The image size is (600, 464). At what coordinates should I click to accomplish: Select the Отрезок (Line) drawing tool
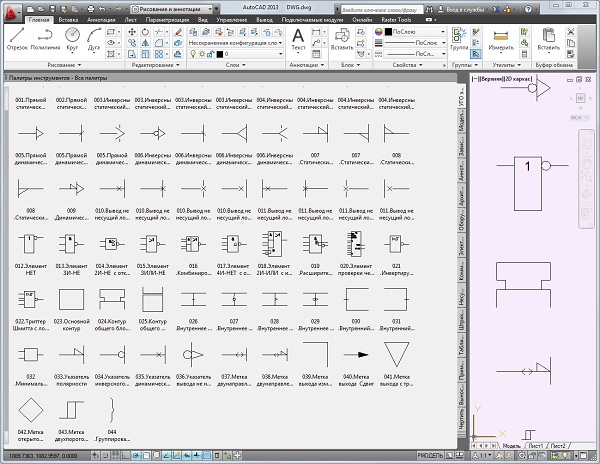point(15,37)
